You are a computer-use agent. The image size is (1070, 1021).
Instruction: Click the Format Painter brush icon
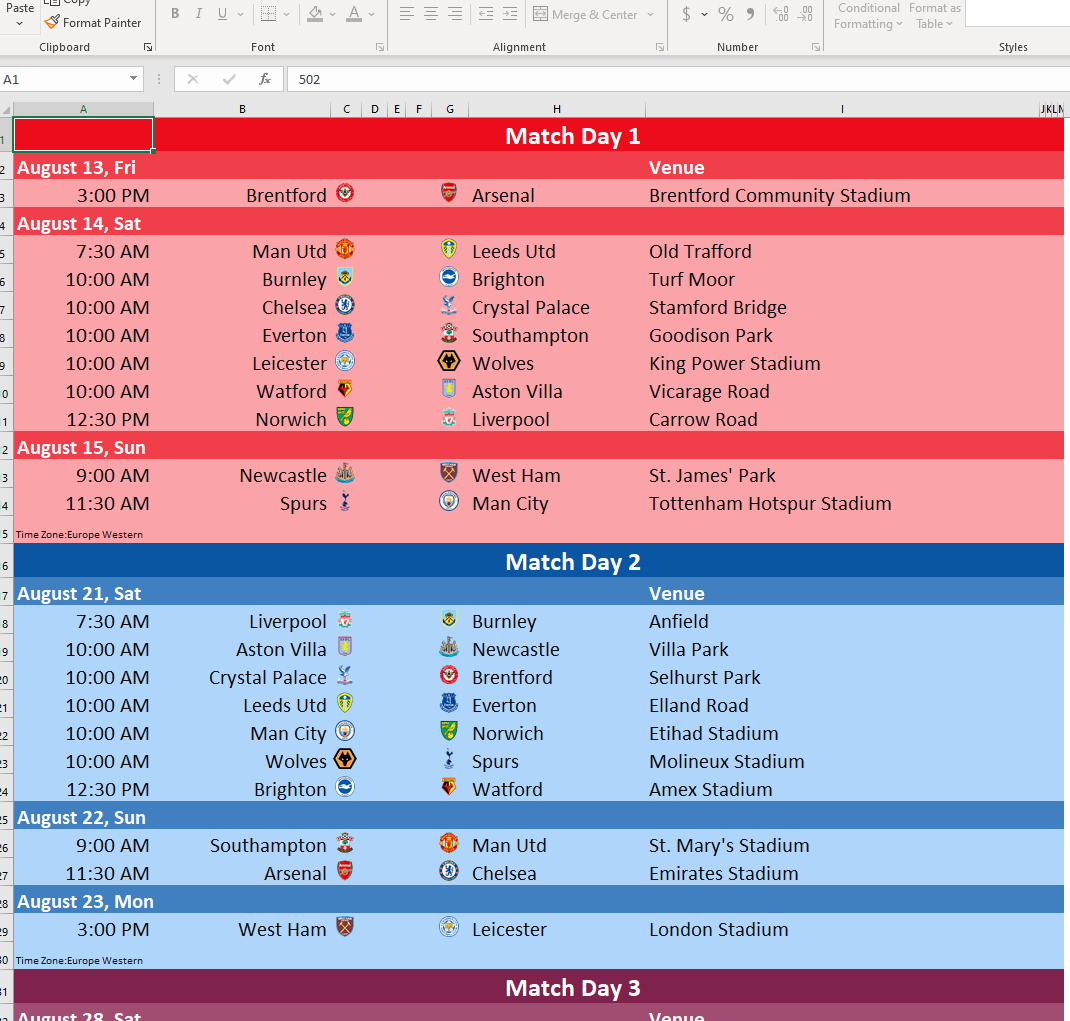(52, 23)
